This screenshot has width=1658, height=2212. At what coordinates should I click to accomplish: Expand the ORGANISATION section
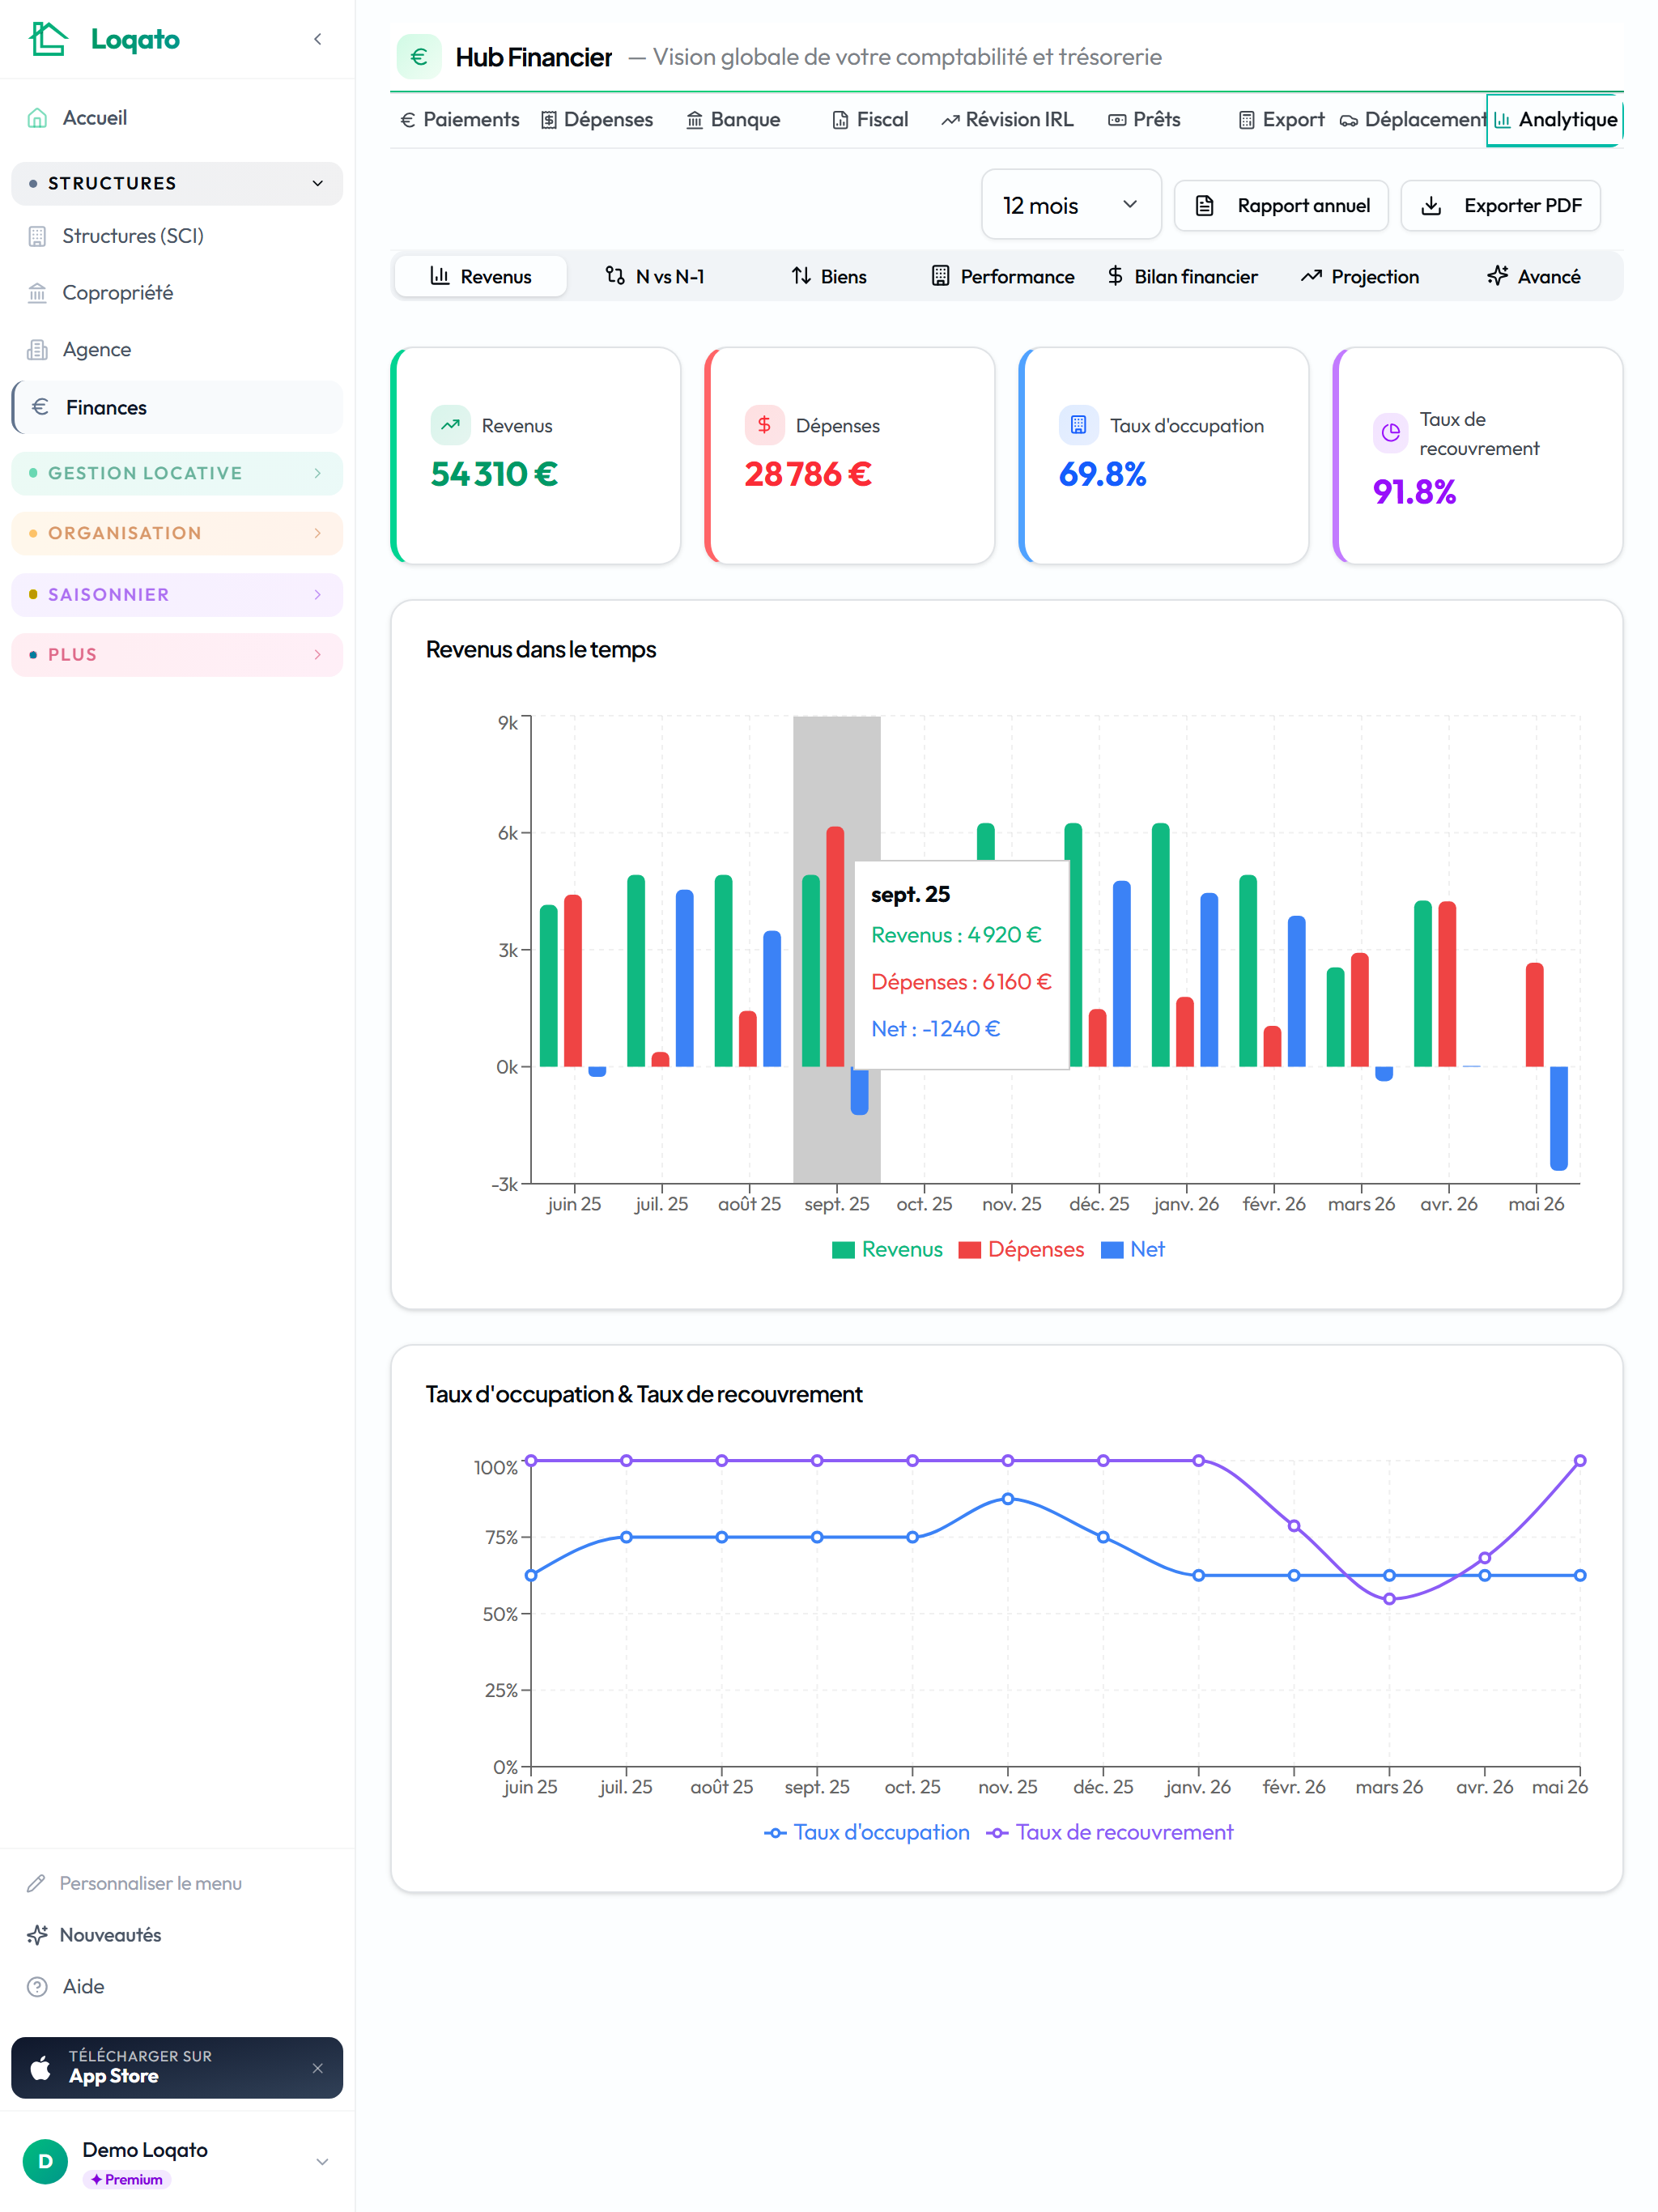(x=177, y=533)
